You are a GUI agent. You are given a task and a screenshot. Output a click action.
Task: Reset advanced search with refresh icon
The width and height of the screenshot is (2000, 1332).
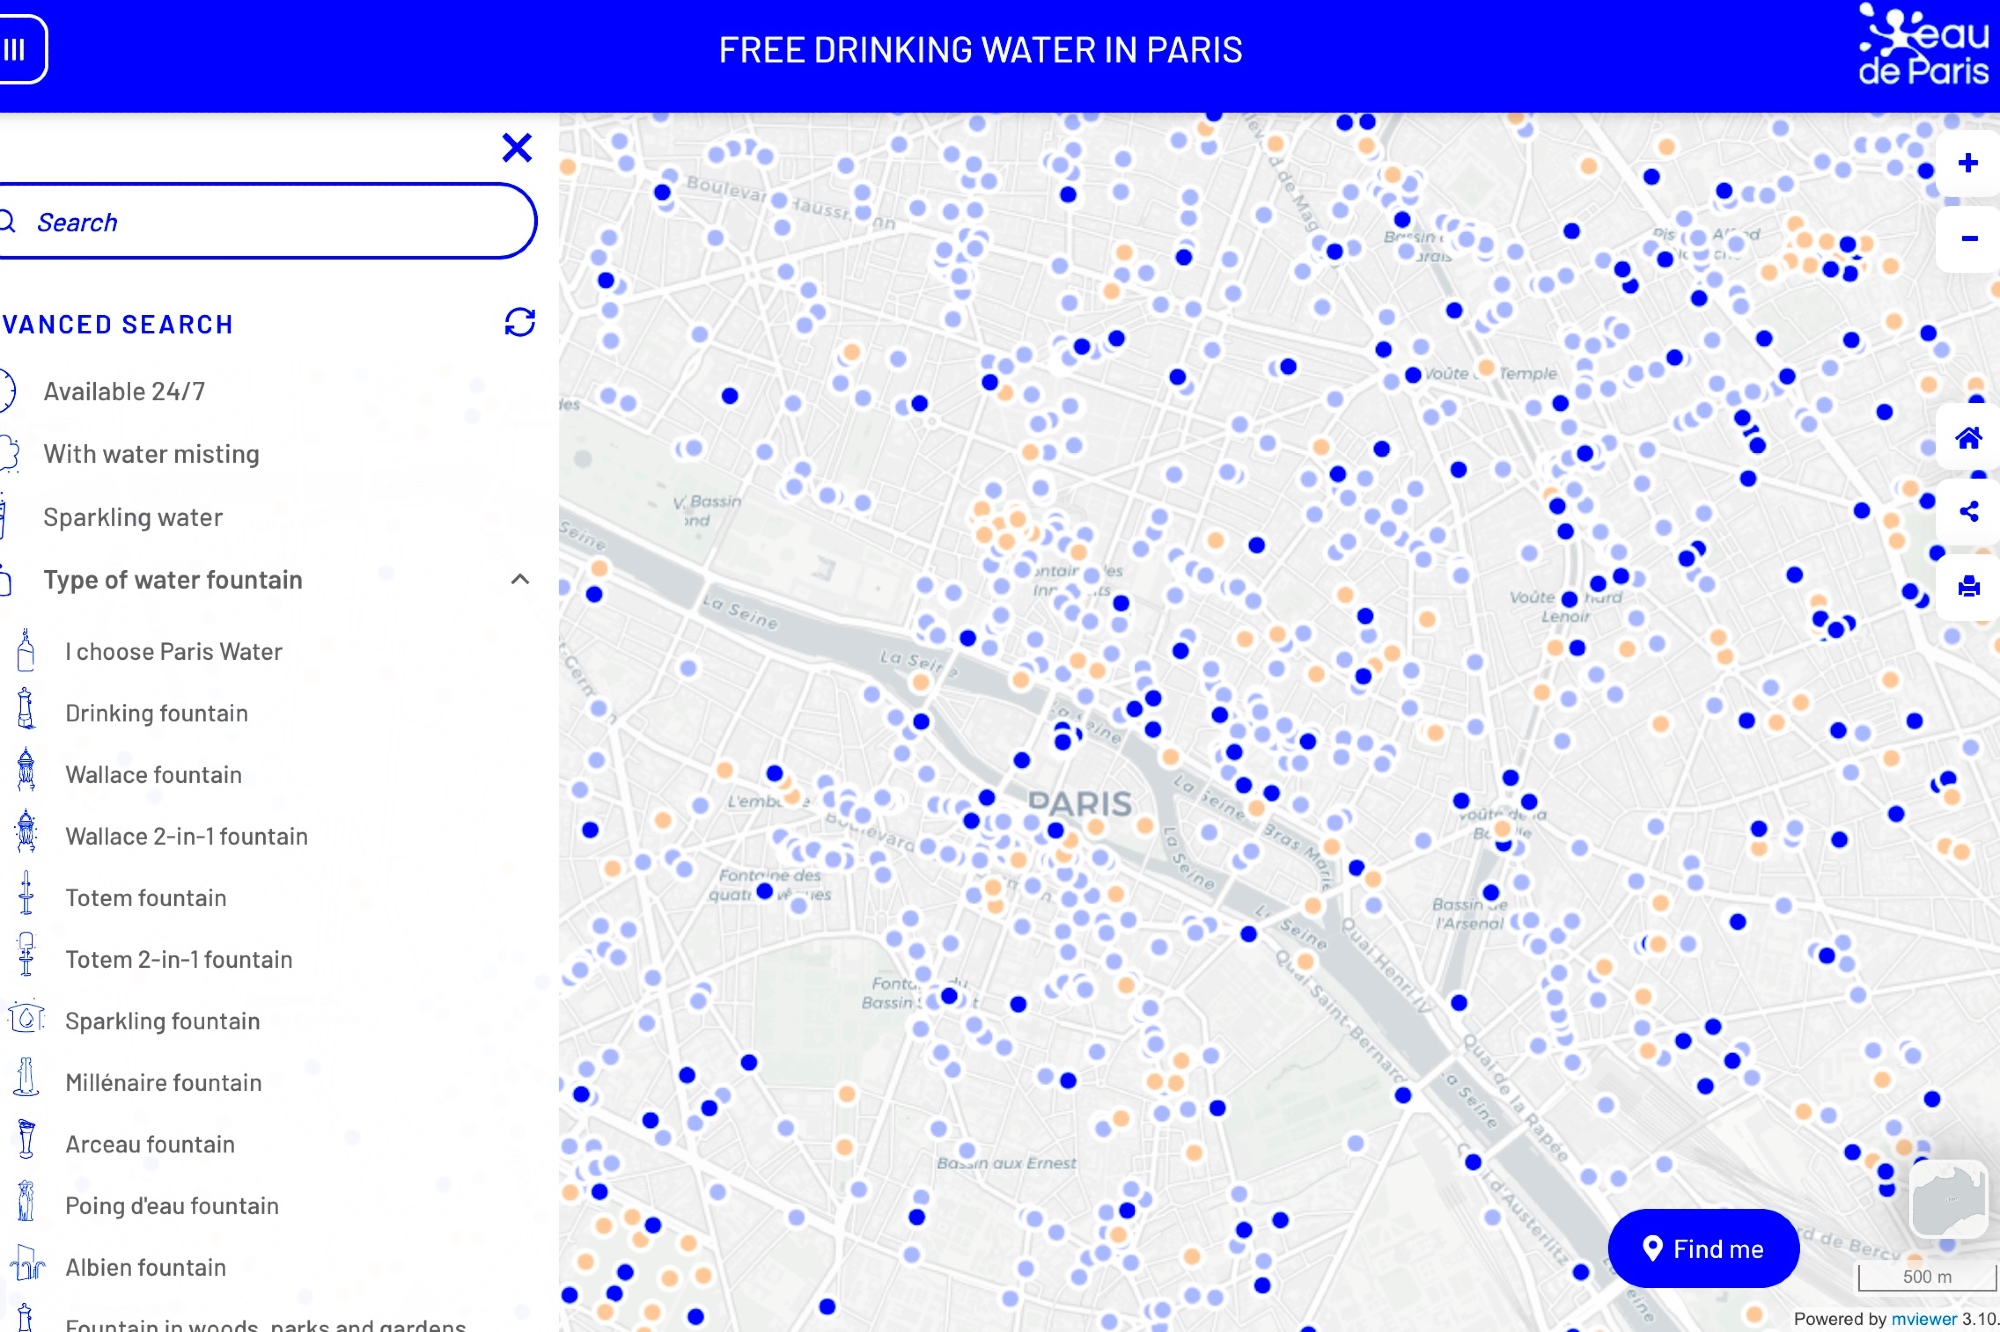519,322
